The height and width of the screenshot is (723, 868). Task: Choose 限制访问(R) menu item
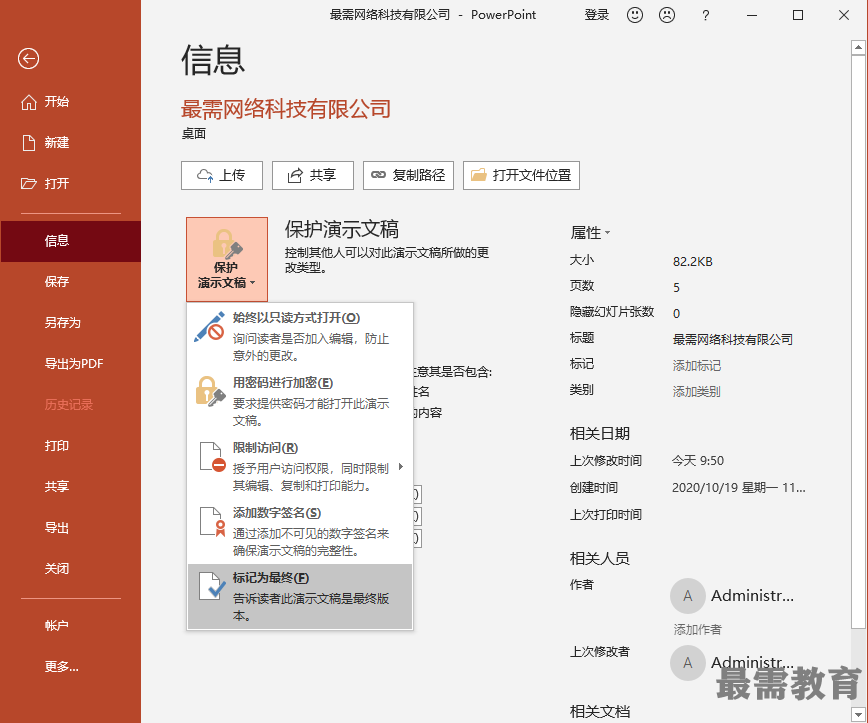tap(299, 466)
